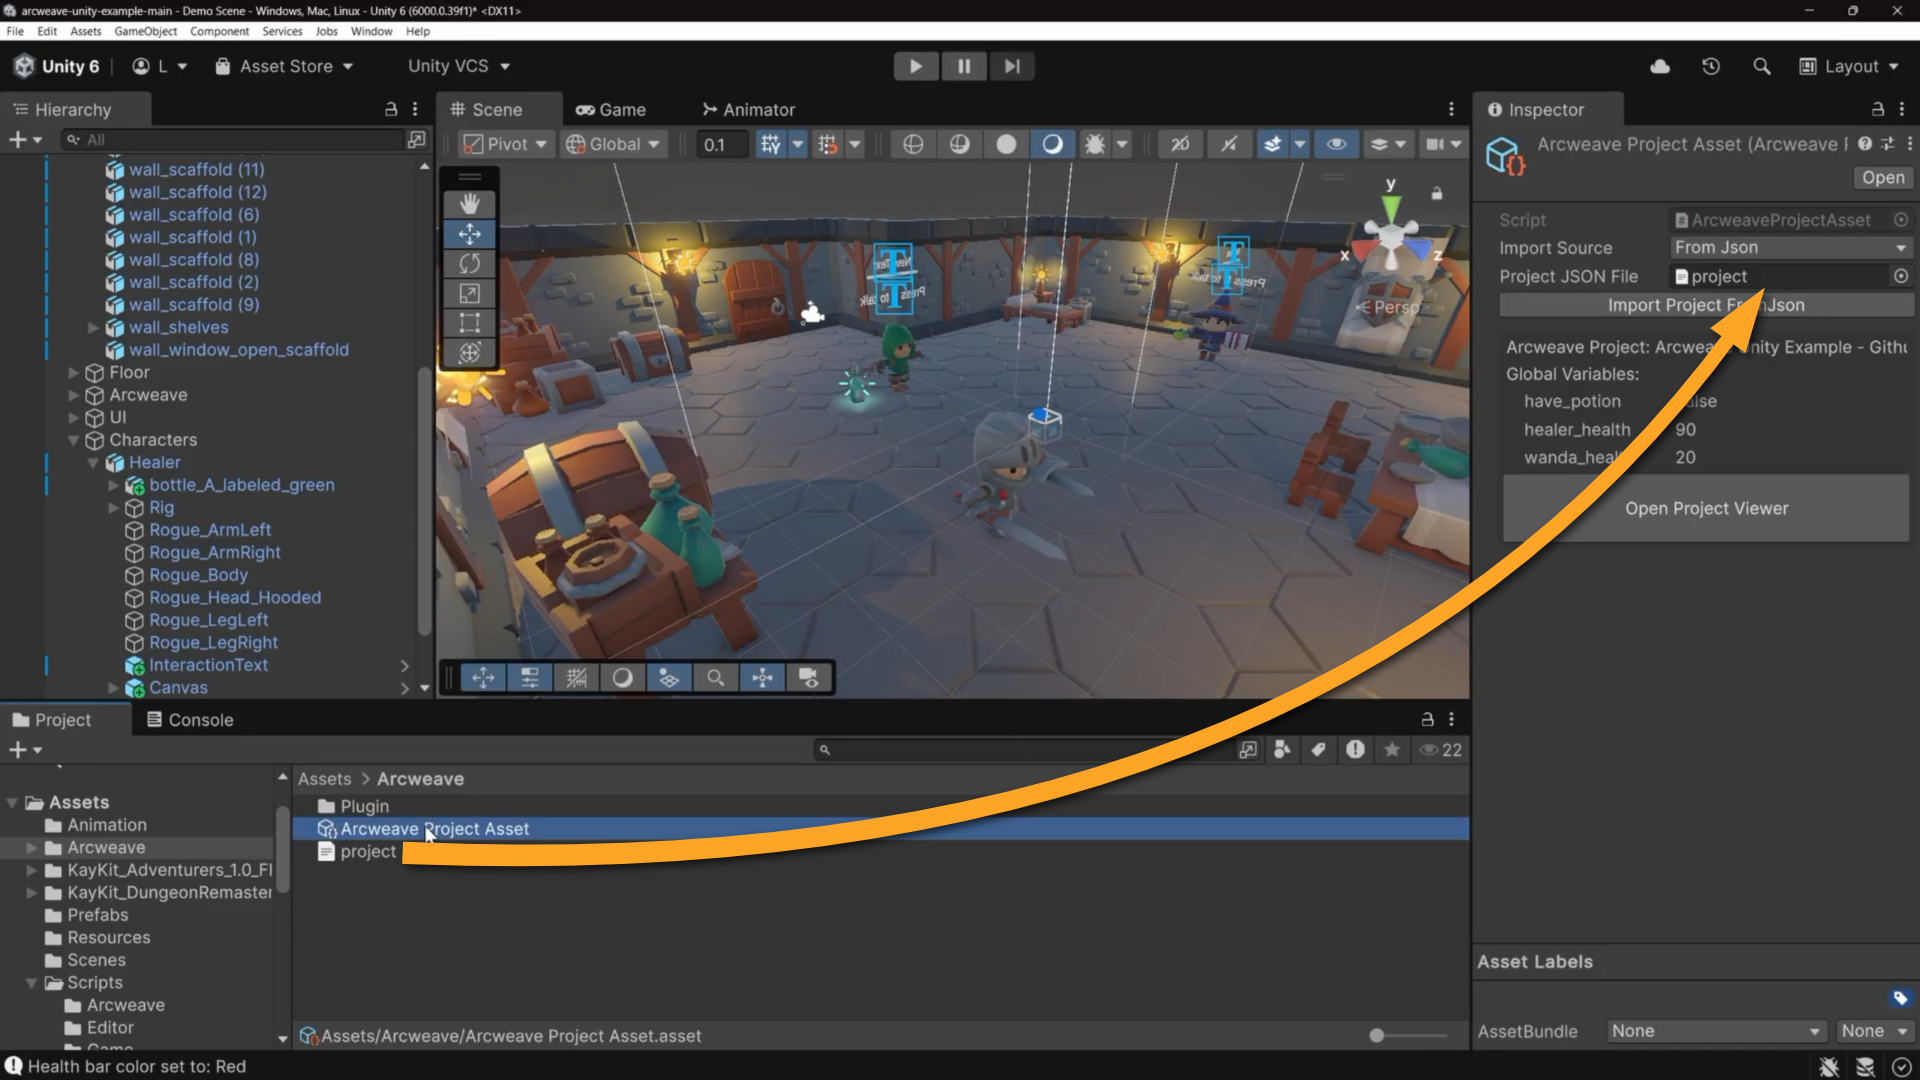Click Import Project From Json button
The image size is (1920, 1080).
[1706, 305]
